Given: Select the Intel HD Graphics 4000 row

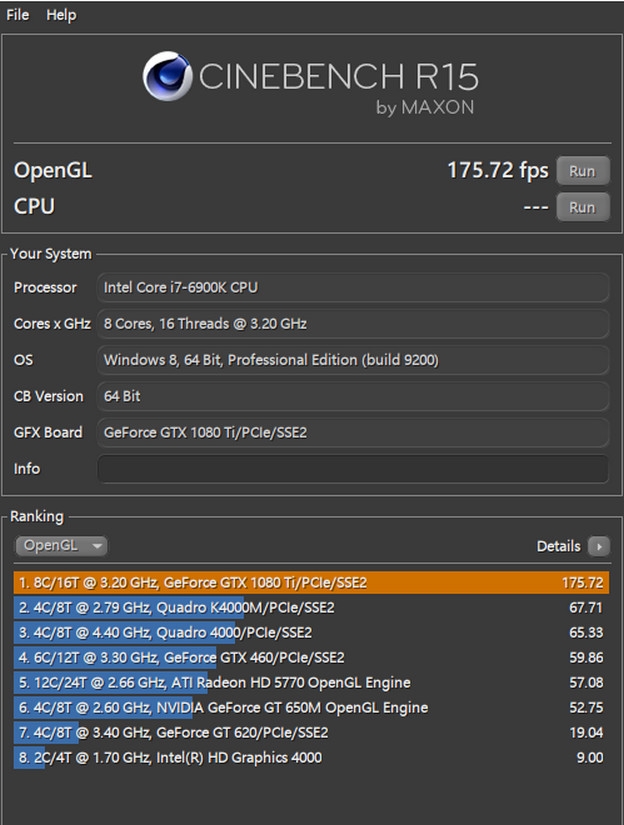Looking at the screenshot, I should [311, 758].
